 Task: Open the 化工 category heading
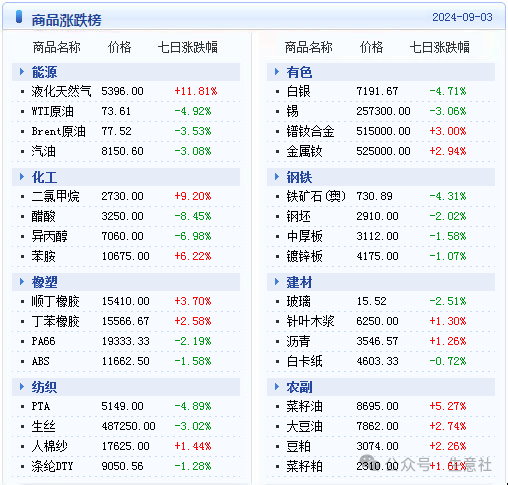coord(44,177)
